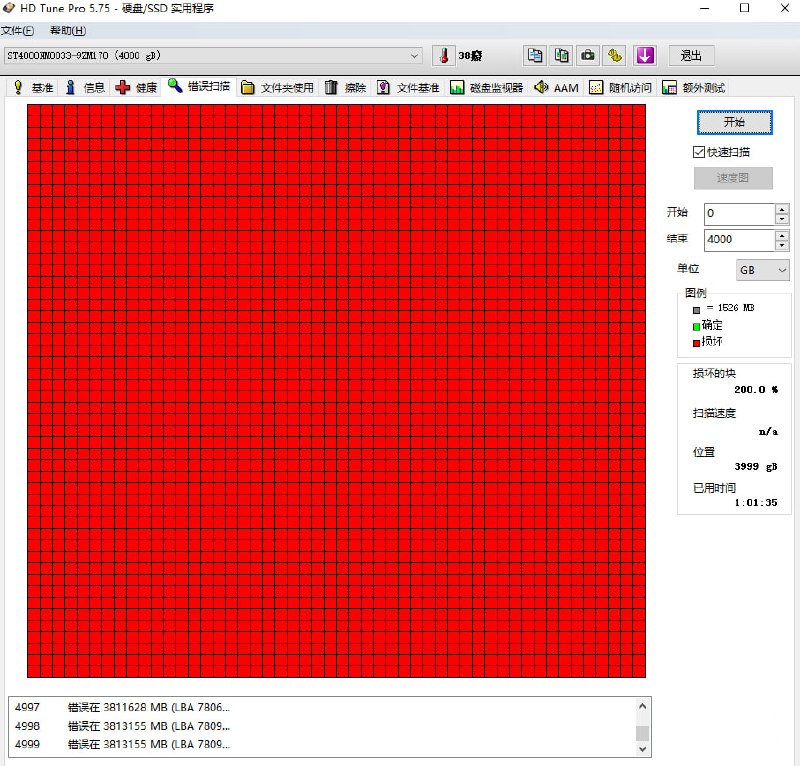
Task: Decrease the 结束 end value stepper
Action: pyautogui.click(x=781, y=246)
